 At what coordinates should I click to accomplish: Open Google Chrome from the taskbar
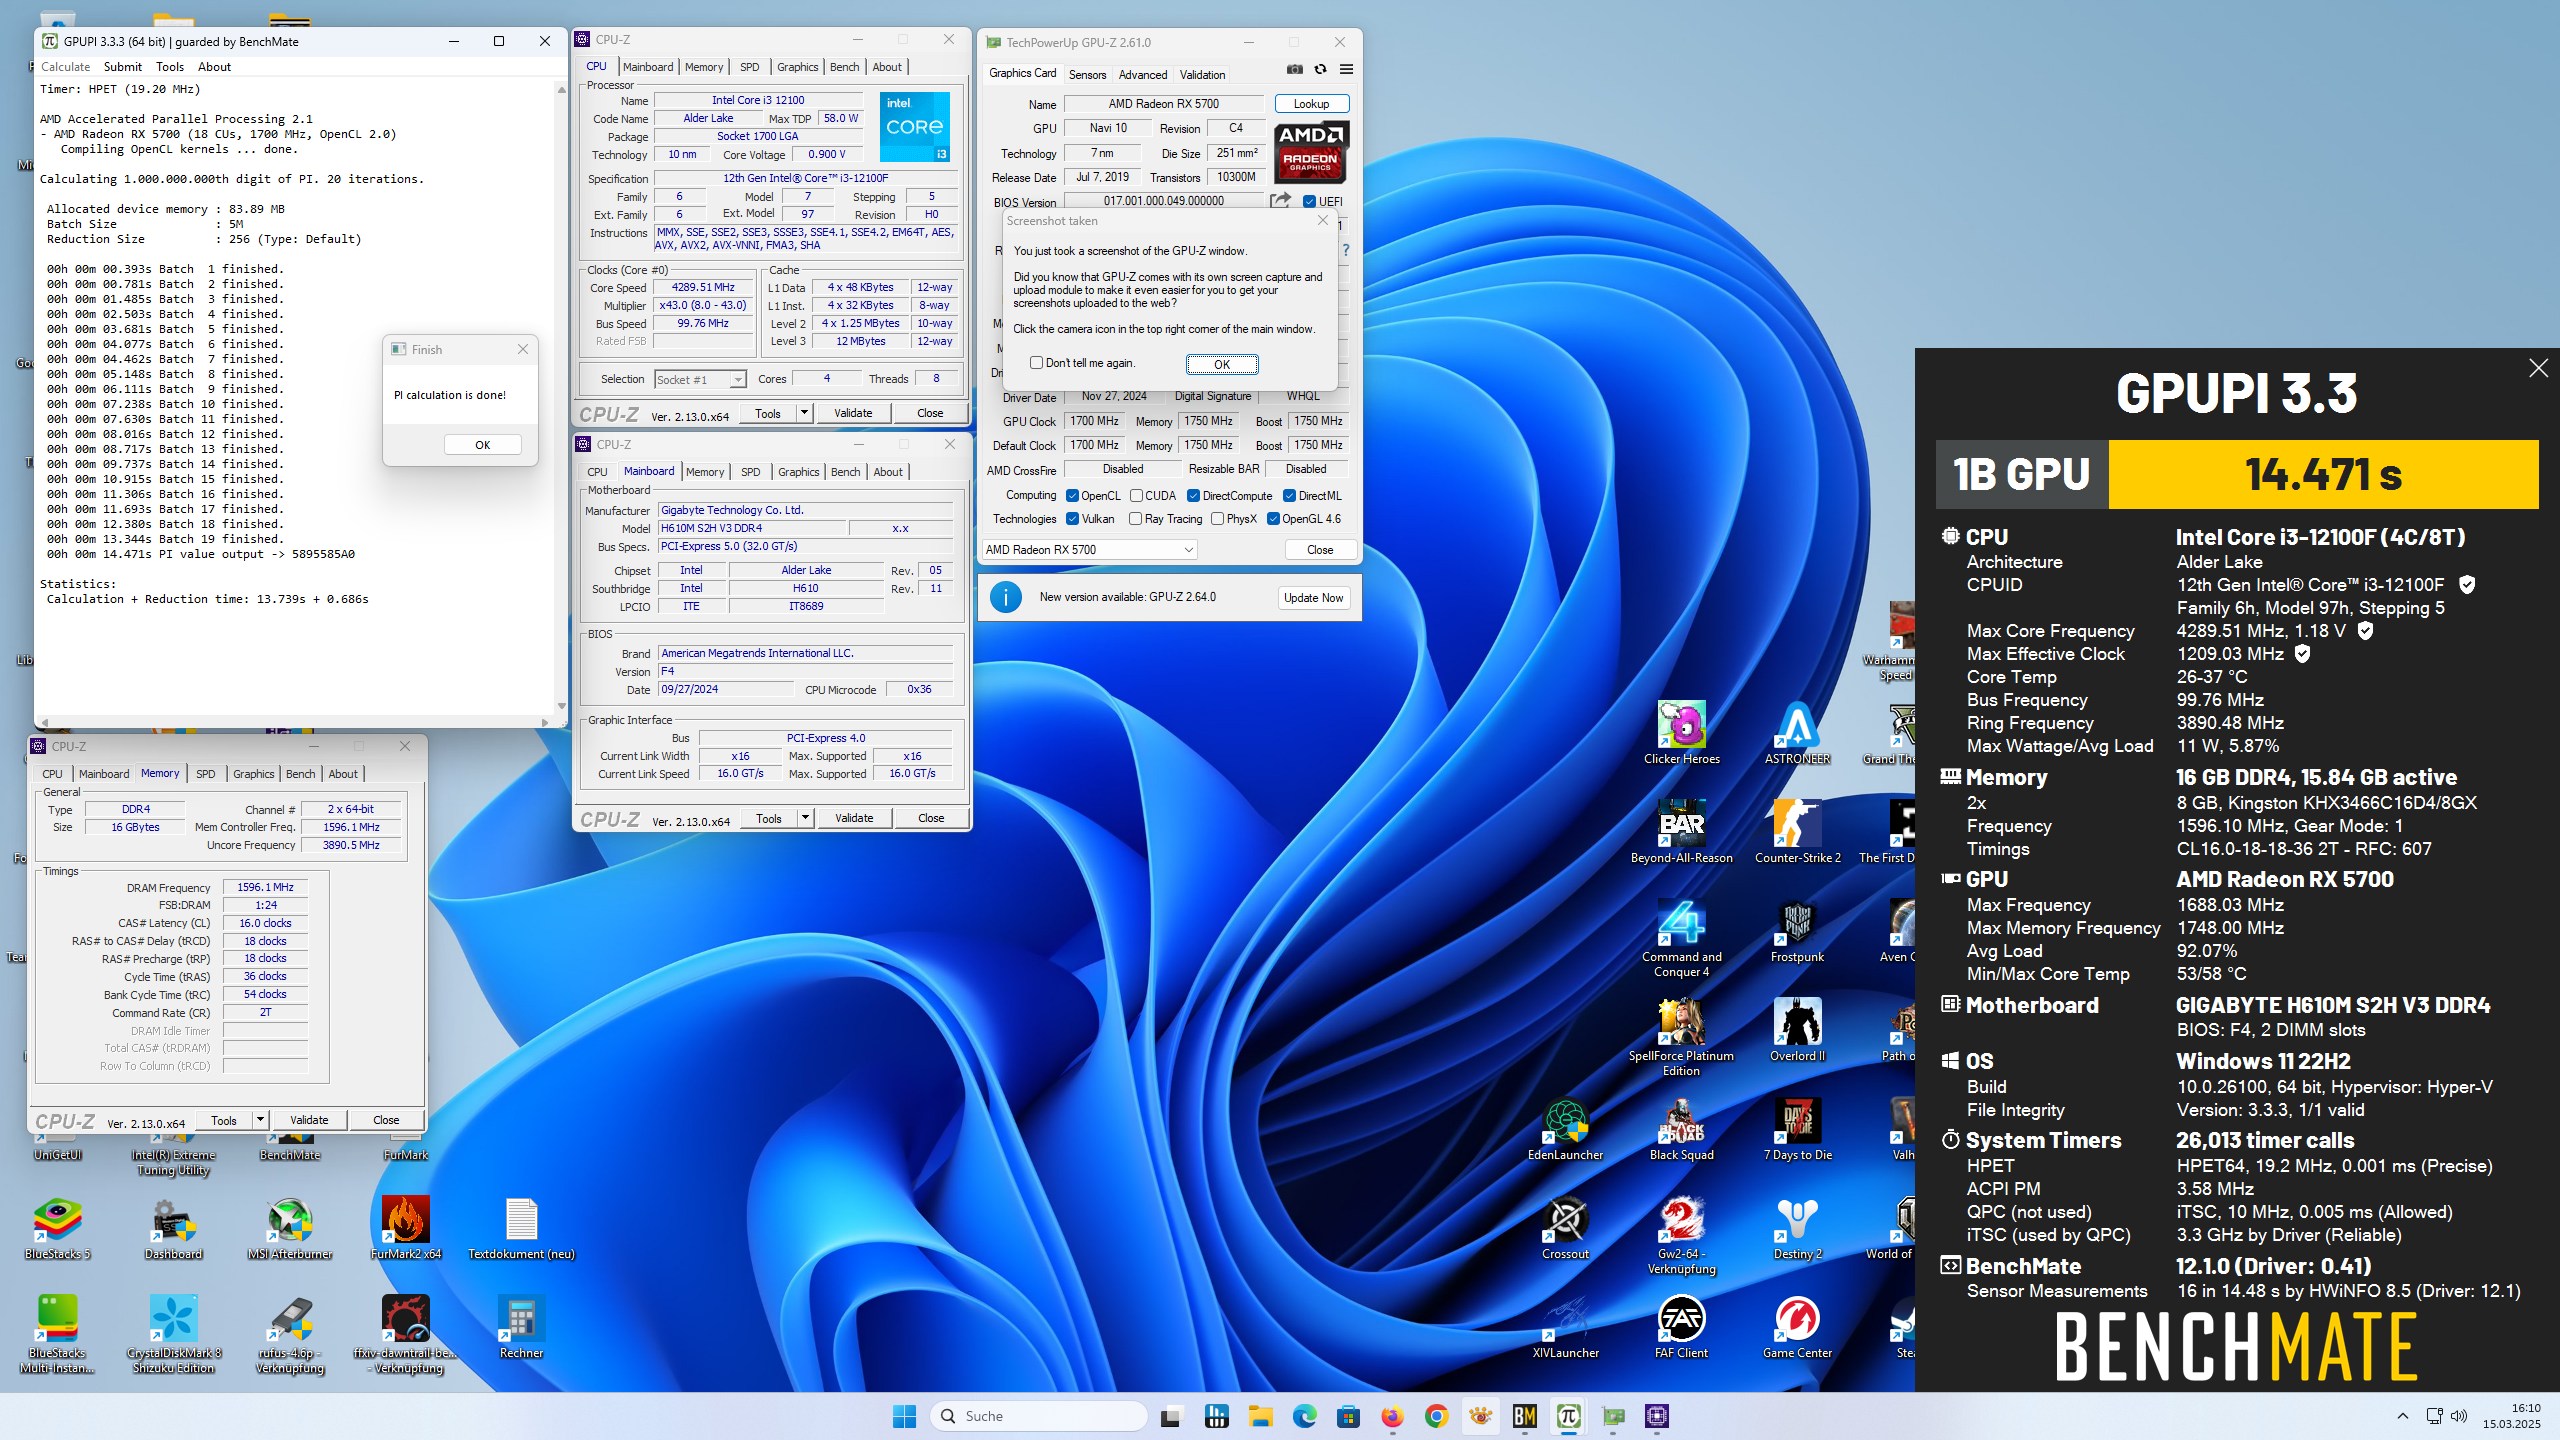point(1436,1416)
